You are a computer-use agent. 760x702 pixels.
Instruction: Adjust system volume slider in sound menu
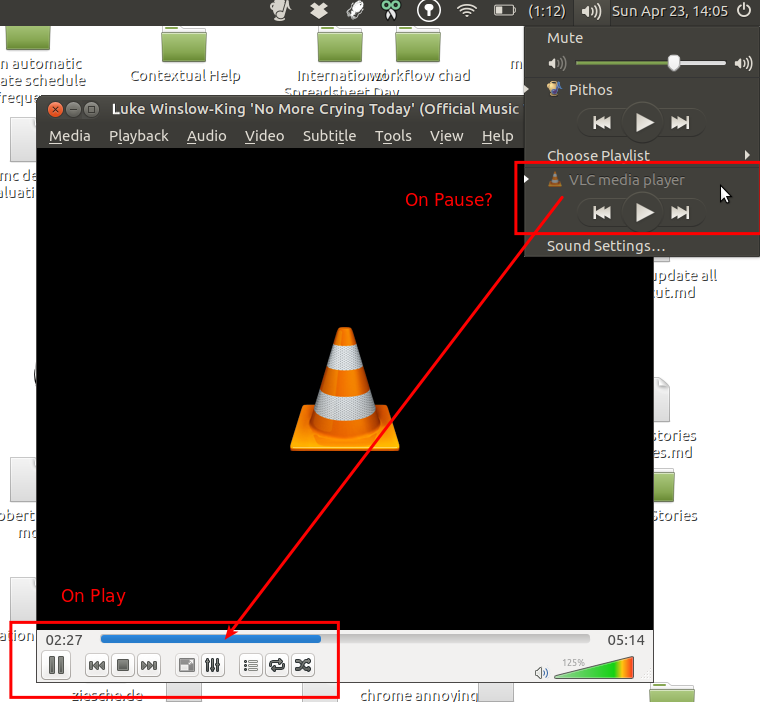pyautogui.click(x=650, y=63)
